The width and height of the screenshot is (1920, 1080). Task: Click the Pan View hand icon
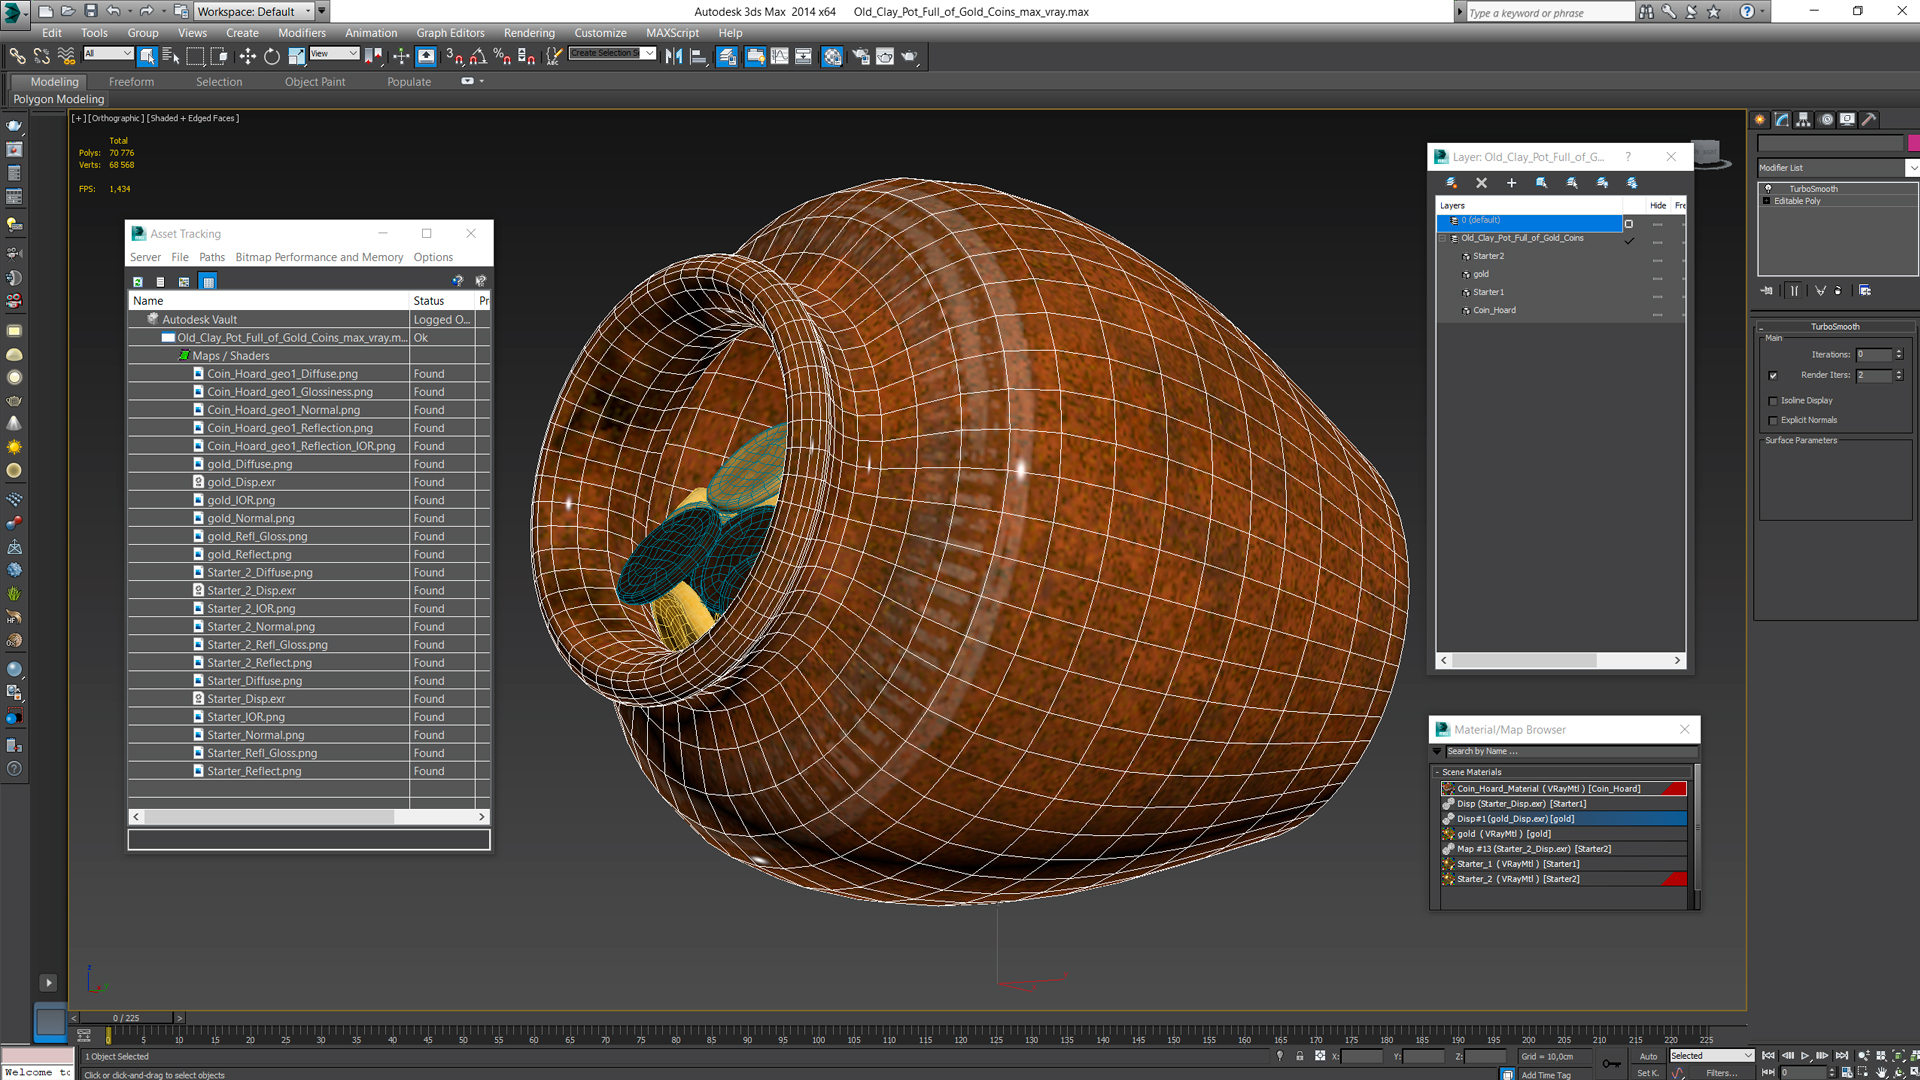[x=1881, y=1072]
